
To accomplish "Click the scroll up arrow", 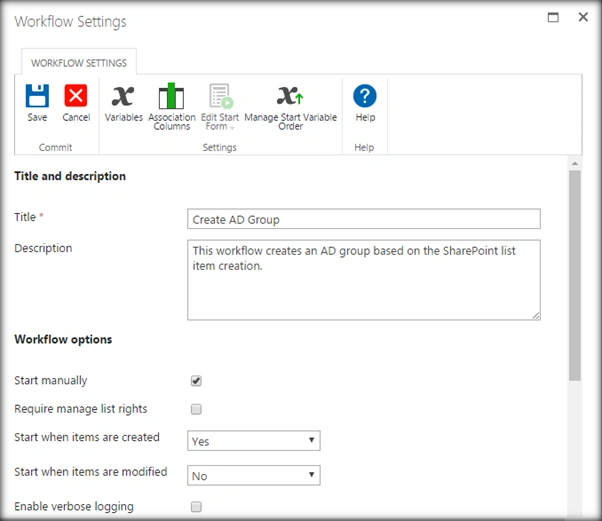I will [575, 164].
